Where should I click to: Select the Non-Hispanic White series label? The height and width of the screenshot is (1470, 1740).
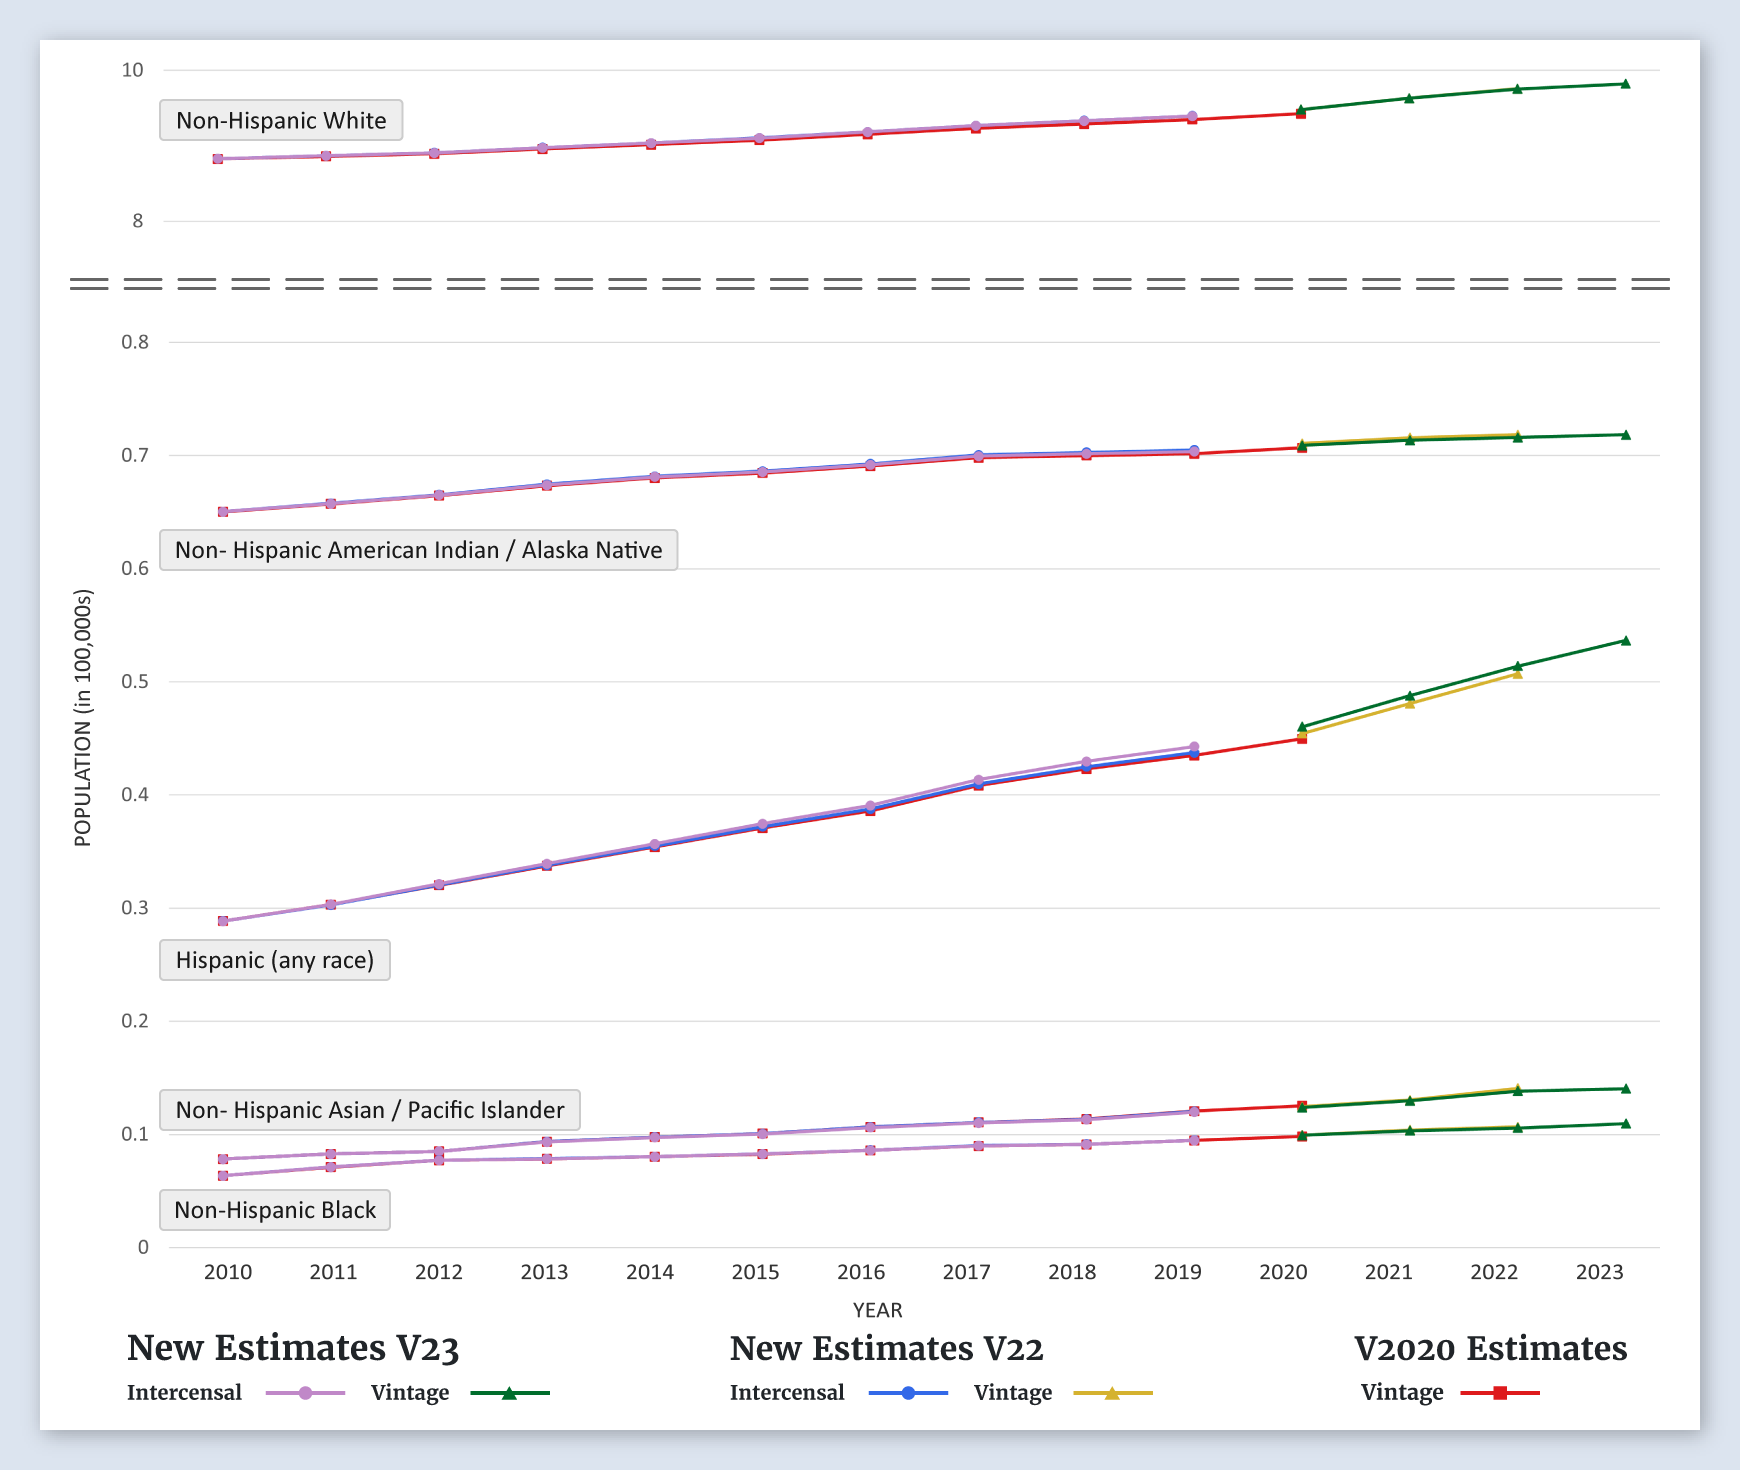[281, 120]
